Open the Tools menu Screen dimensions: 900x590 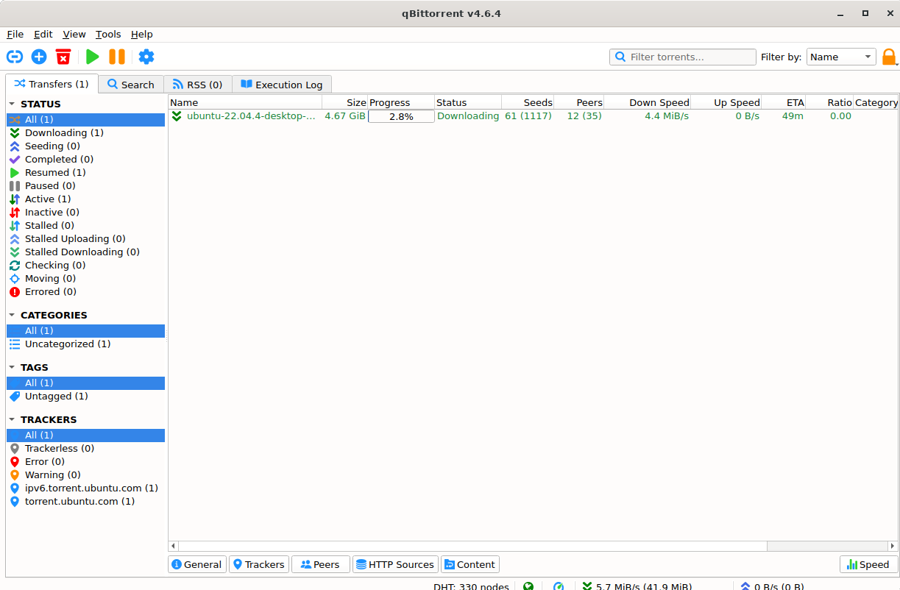point(107,33)
